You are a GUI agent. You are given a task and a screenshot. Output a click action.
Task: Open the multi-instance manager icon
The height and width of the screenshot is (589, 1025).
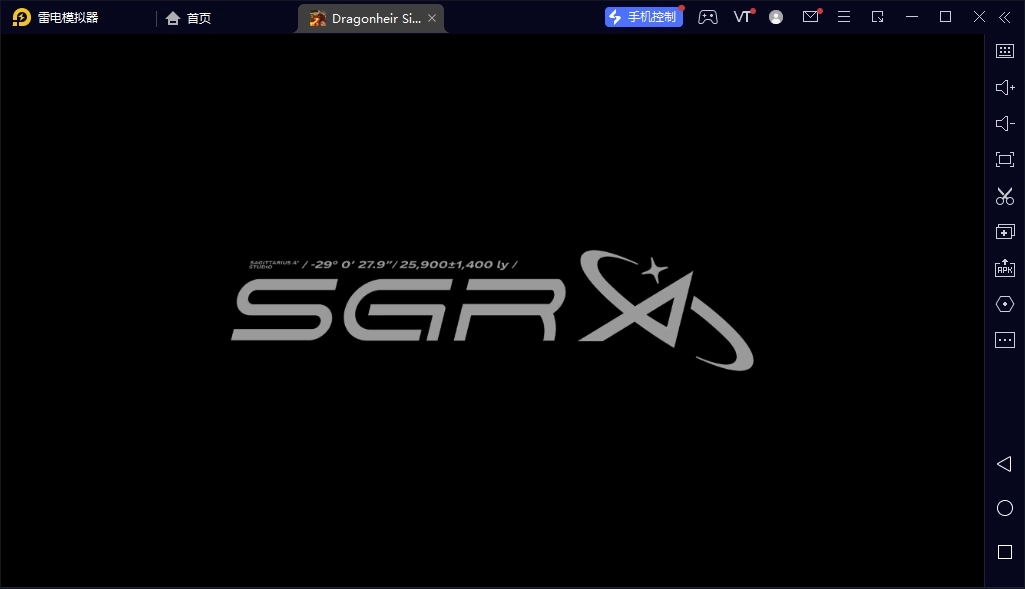(x=1005, y=232)
